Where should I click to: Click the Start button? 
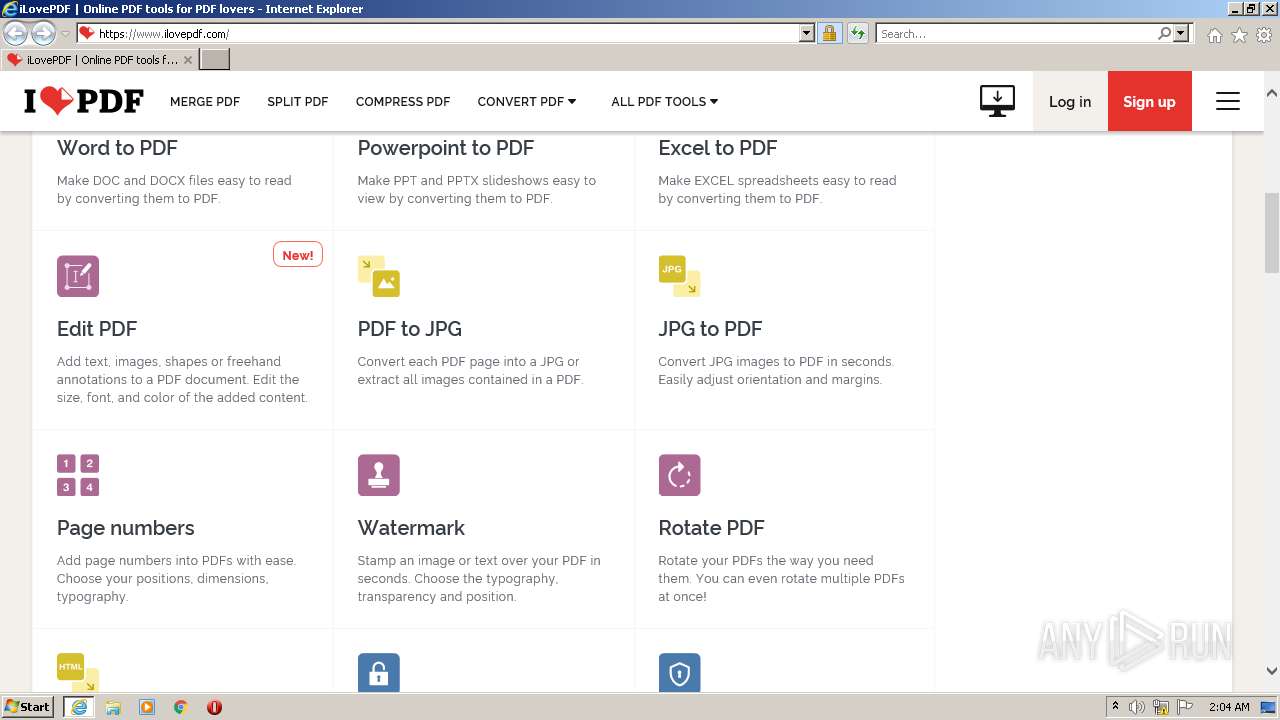(27, 707)
